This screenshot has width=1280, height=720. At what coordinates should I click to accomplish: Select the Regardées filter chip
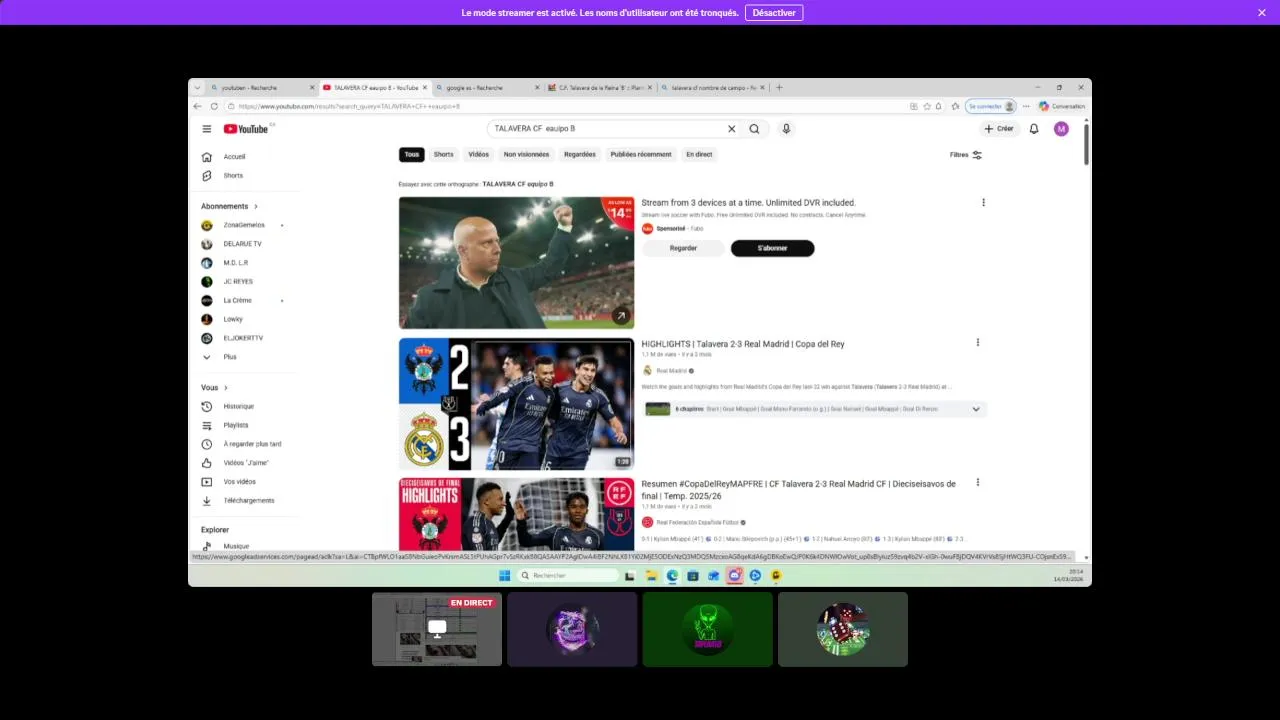point(580,154)
